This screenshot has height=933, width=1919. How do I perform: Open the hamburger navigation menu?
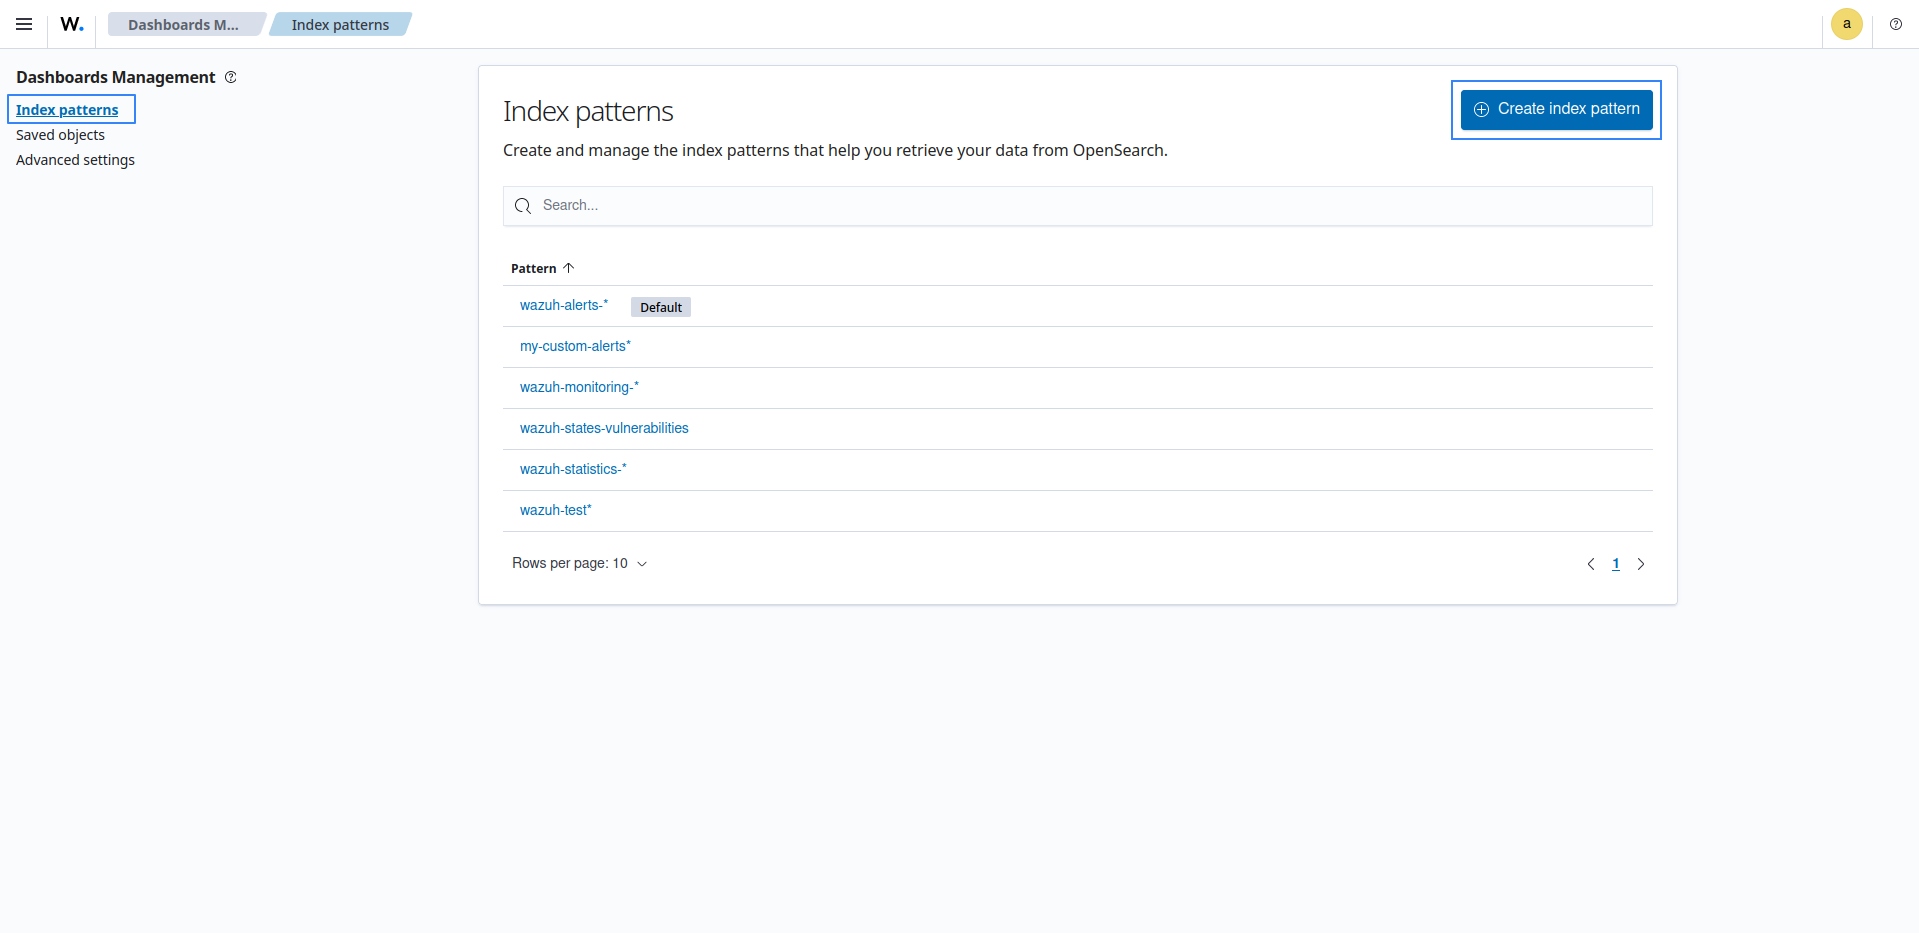(24, 24)
